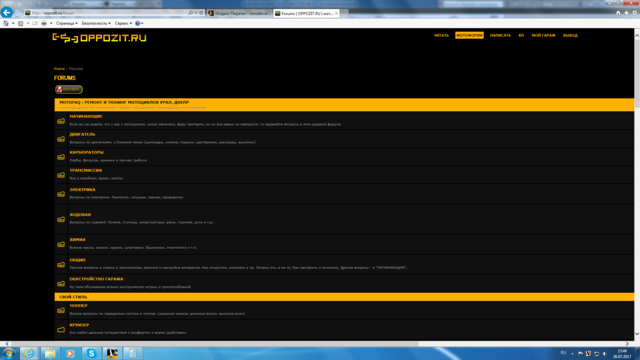Click the КАРБЮРАТОРЫ forum folder icon

[x=61, y=157]
